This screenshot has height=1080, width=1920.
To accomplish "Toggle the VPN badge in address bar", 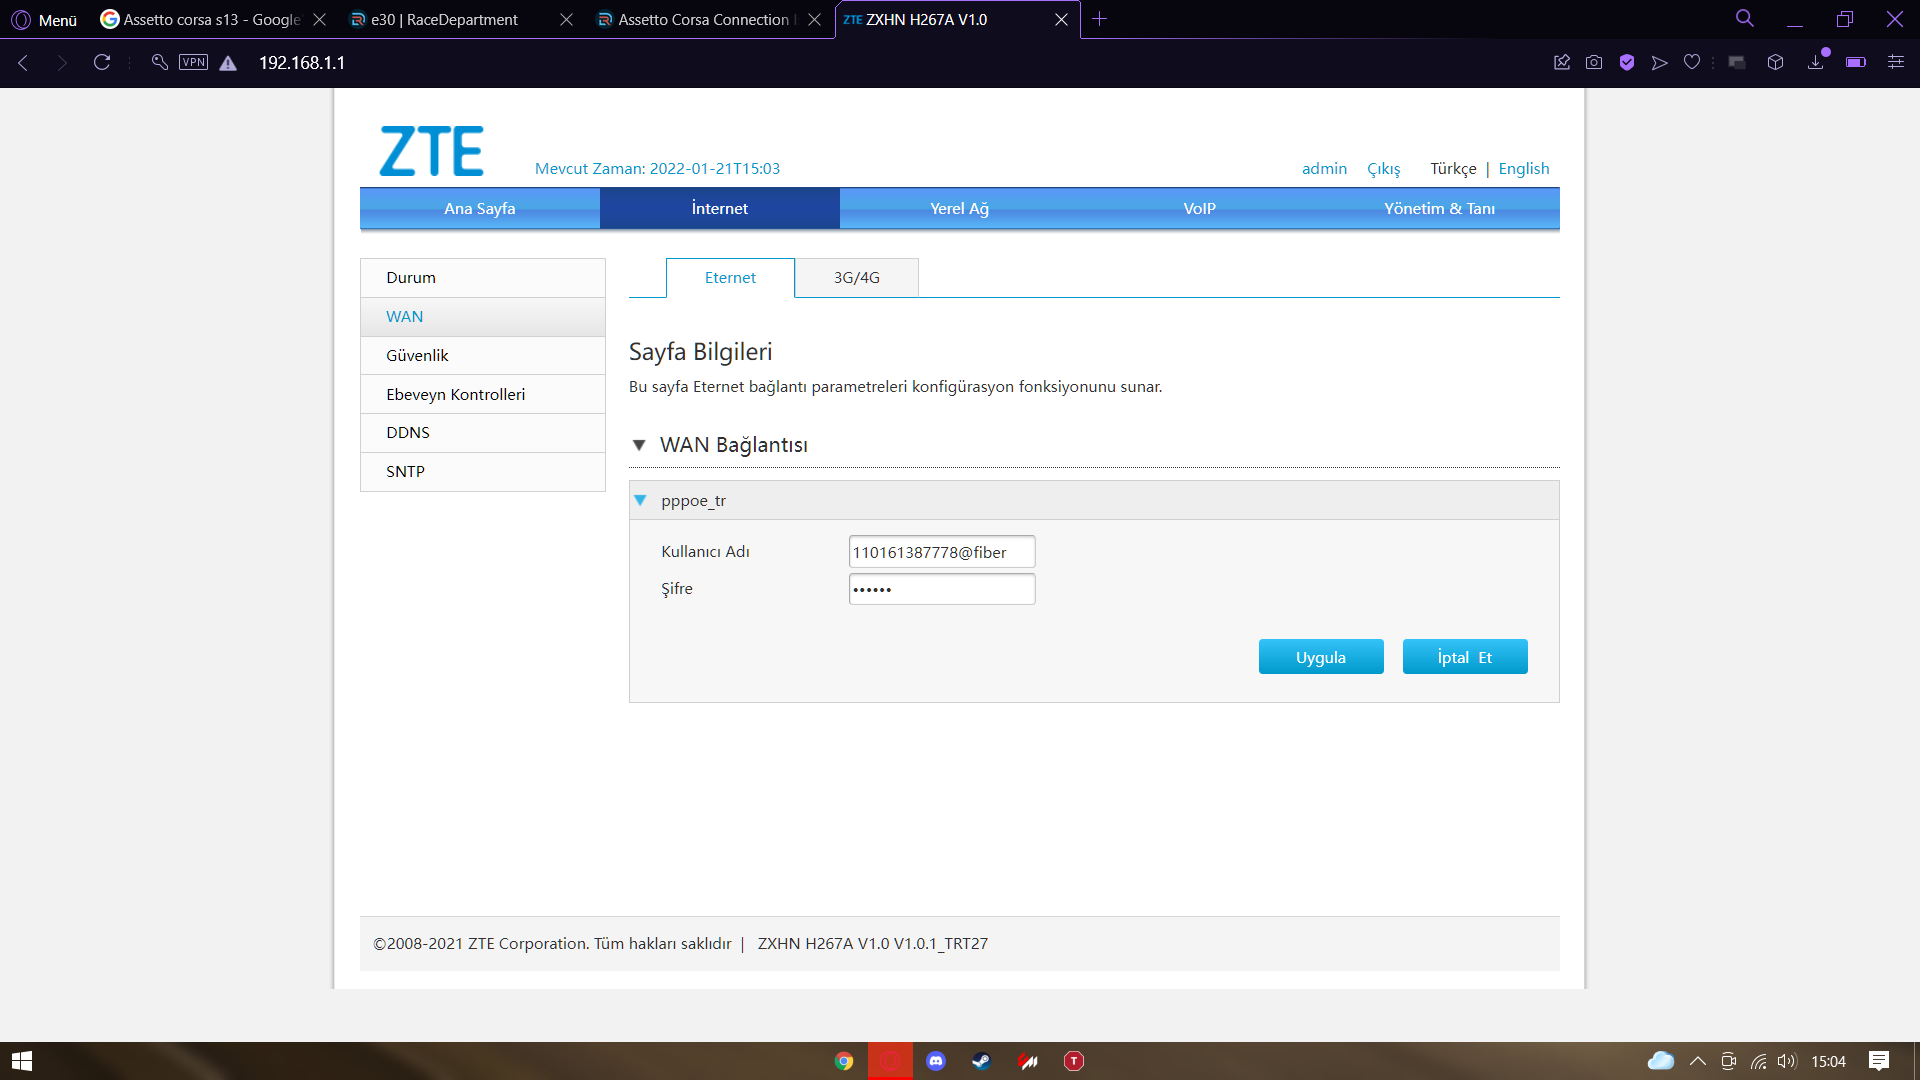I will (193, 62).
